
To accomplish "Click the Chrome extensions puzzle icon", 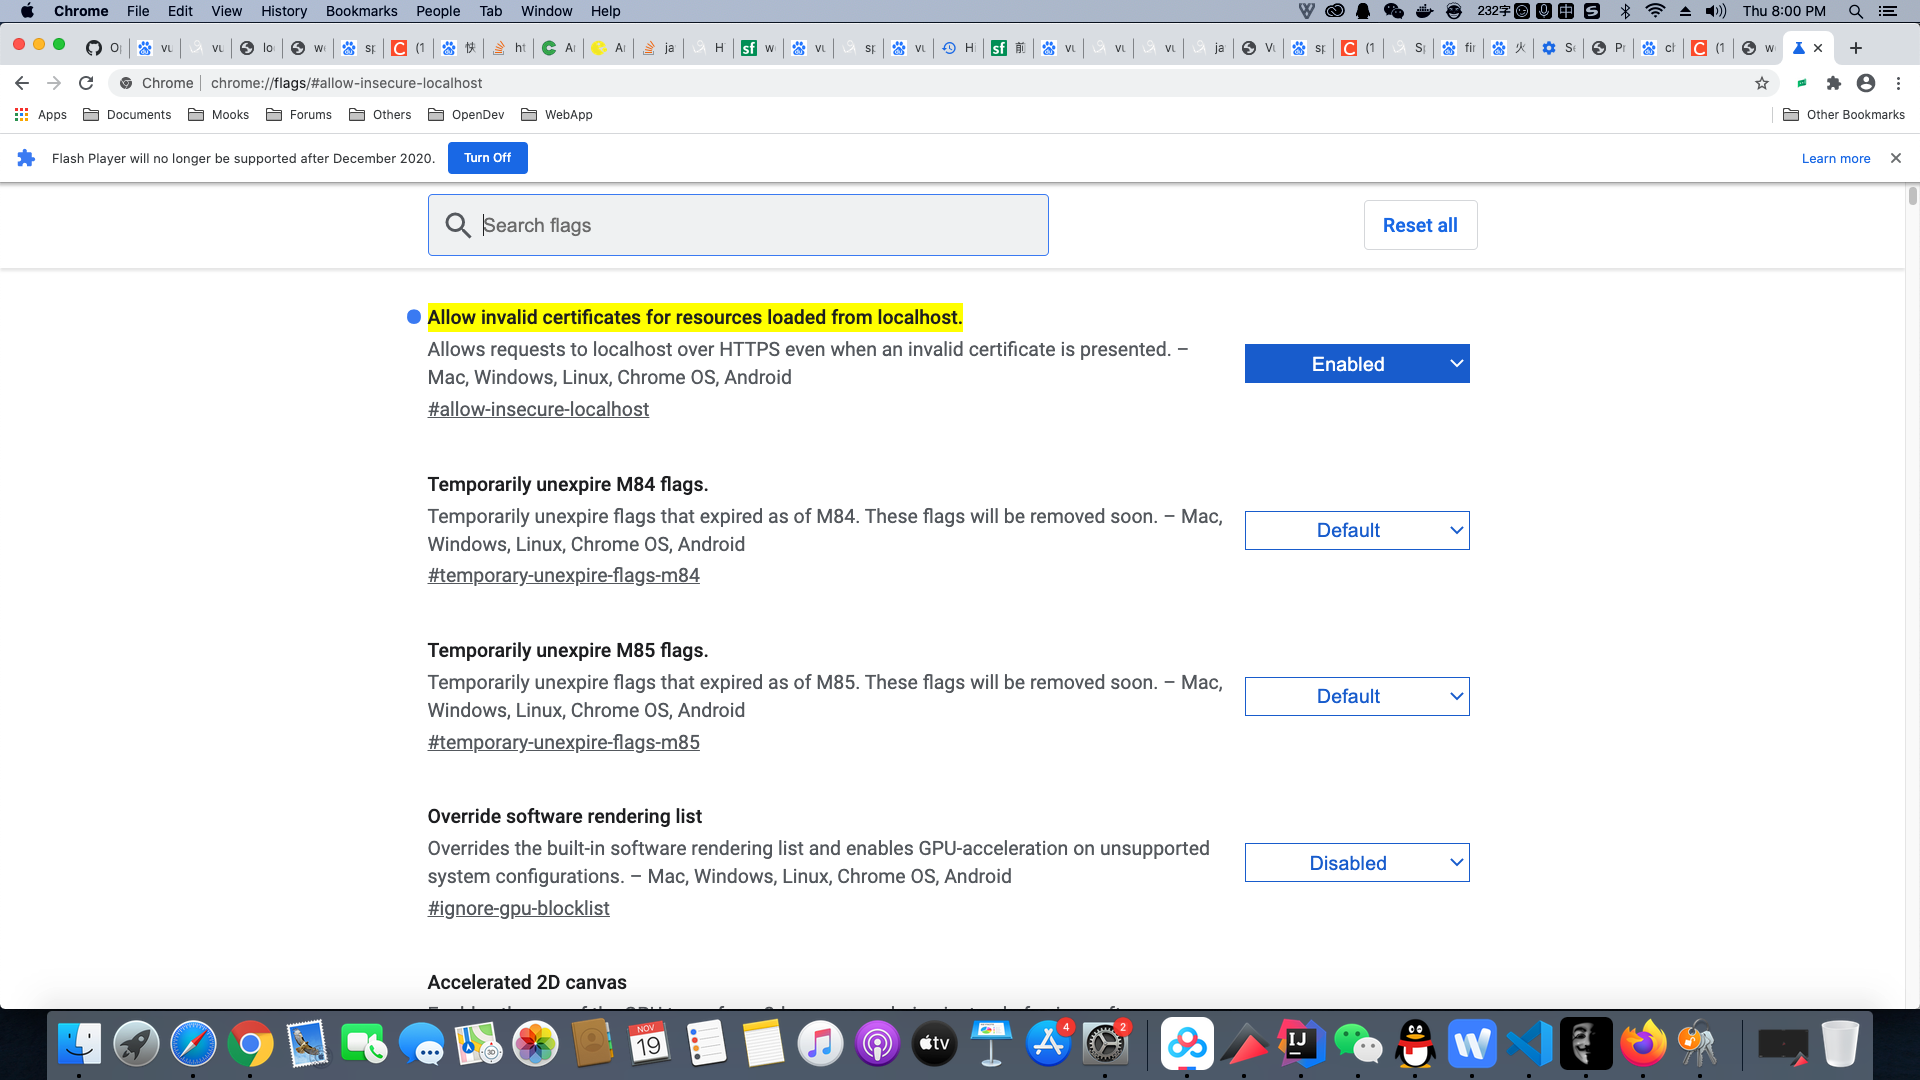I will [1834, 83].
